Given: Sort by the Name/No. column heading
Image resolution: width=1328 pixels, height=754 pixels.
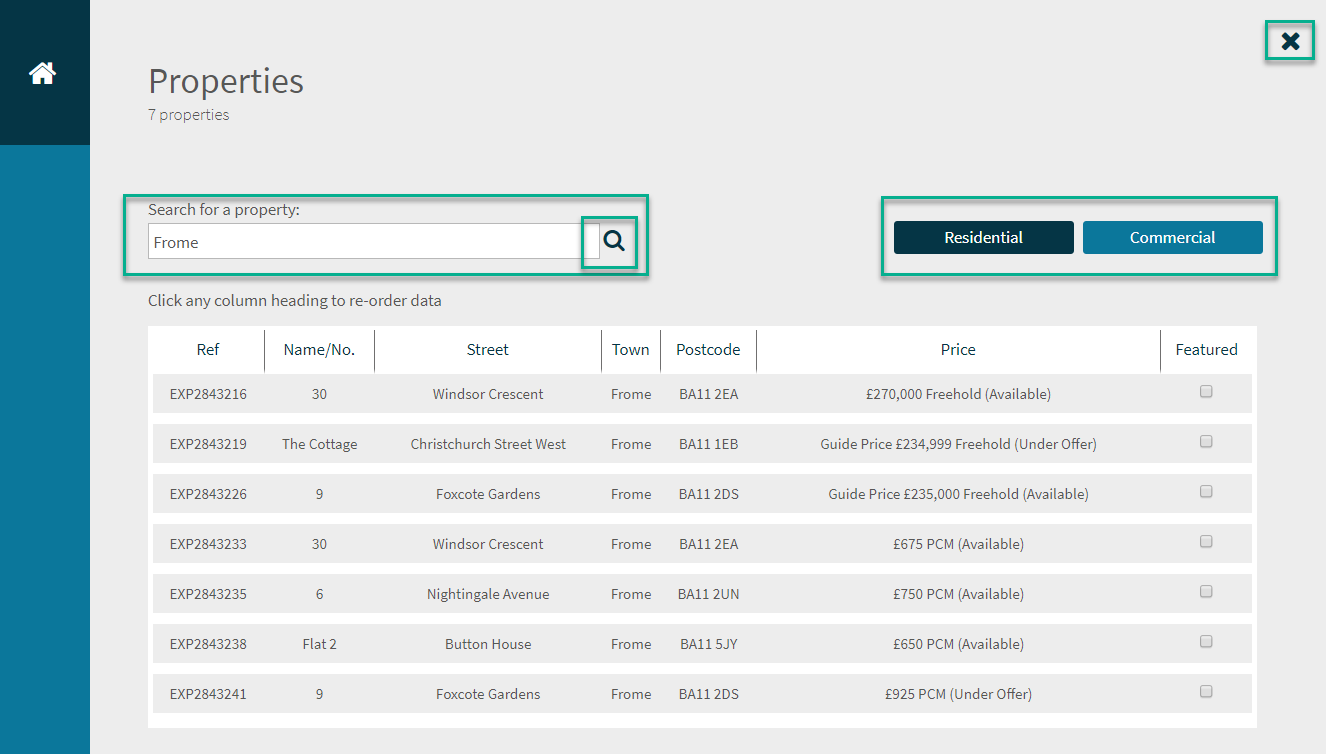Looking at the screenshot, I should coord(319,350).
